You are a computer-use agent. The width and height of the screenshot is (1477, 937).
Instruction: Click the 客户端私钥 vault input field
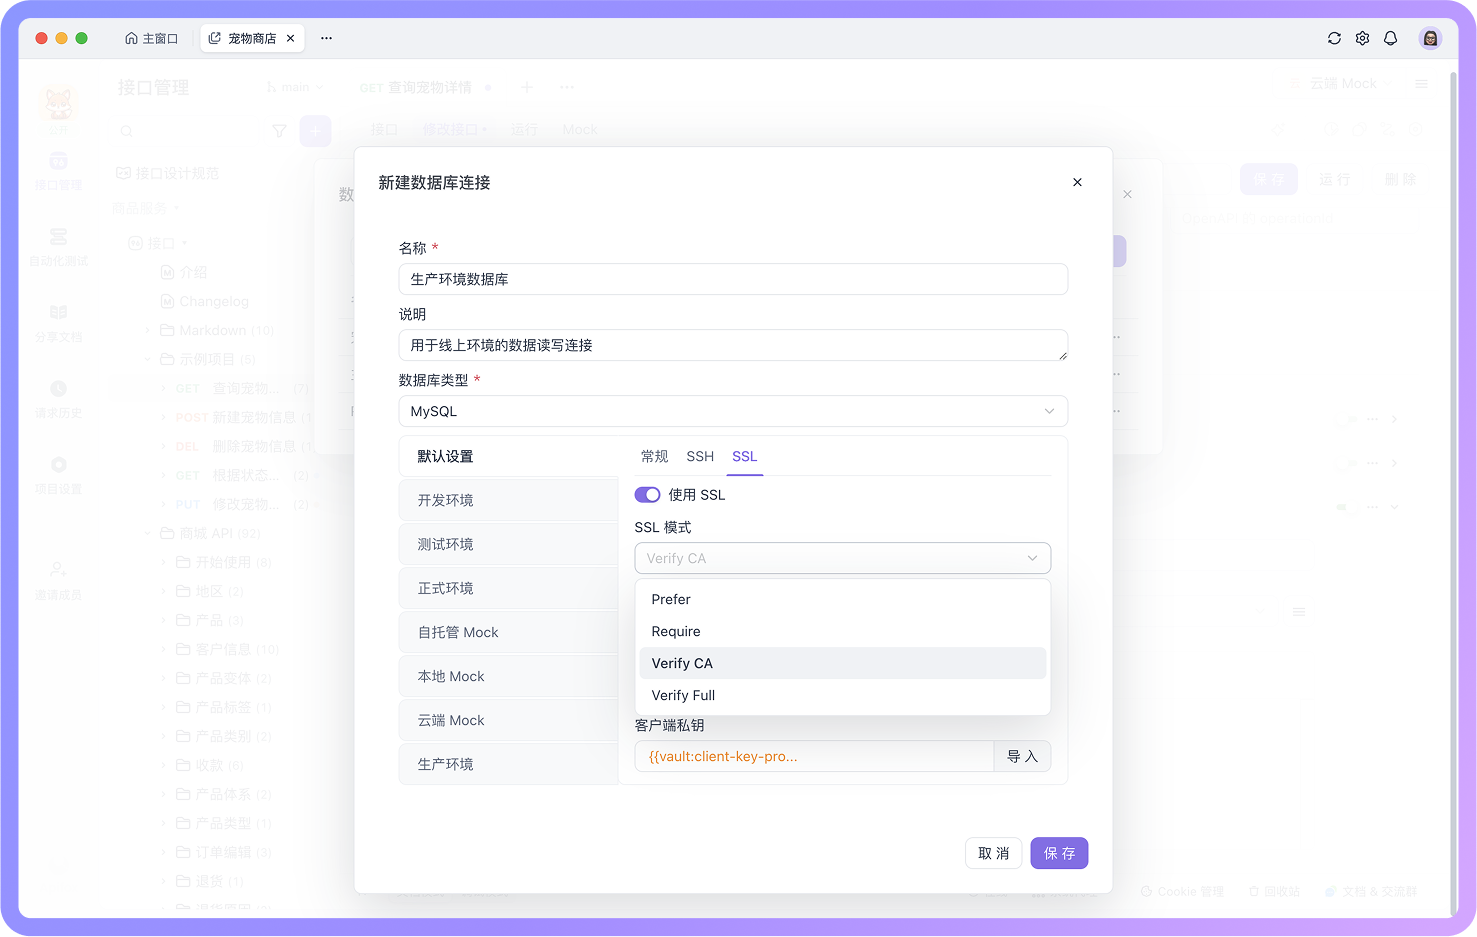point(814,756)
